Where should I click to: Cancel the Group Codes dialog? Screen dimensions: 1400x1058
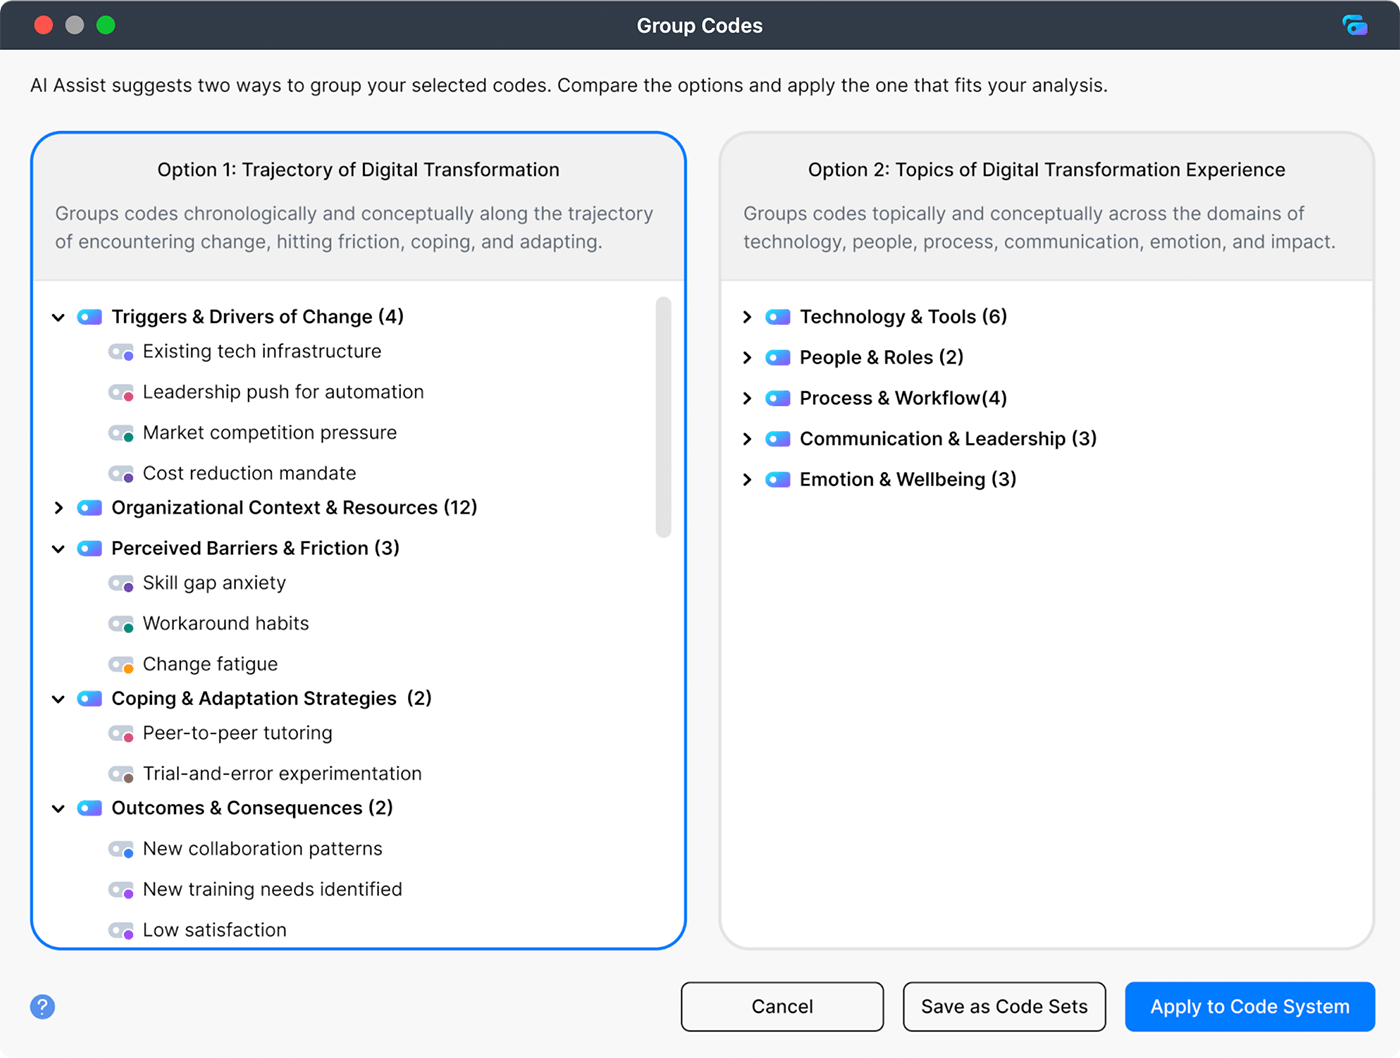(782, 1007)
